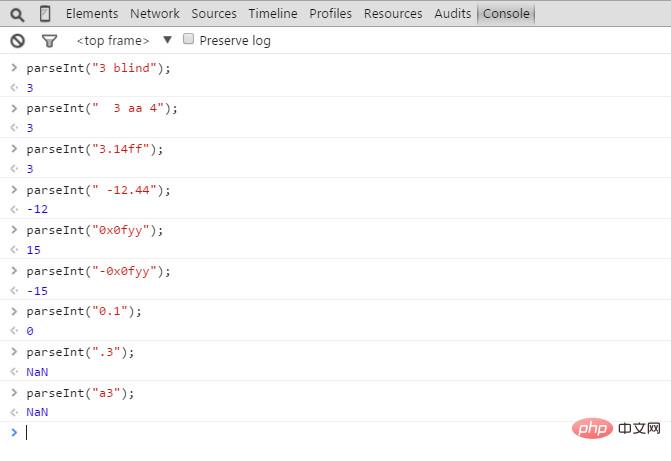Click the parseInt(" -12.44") entry

[98, 190]
